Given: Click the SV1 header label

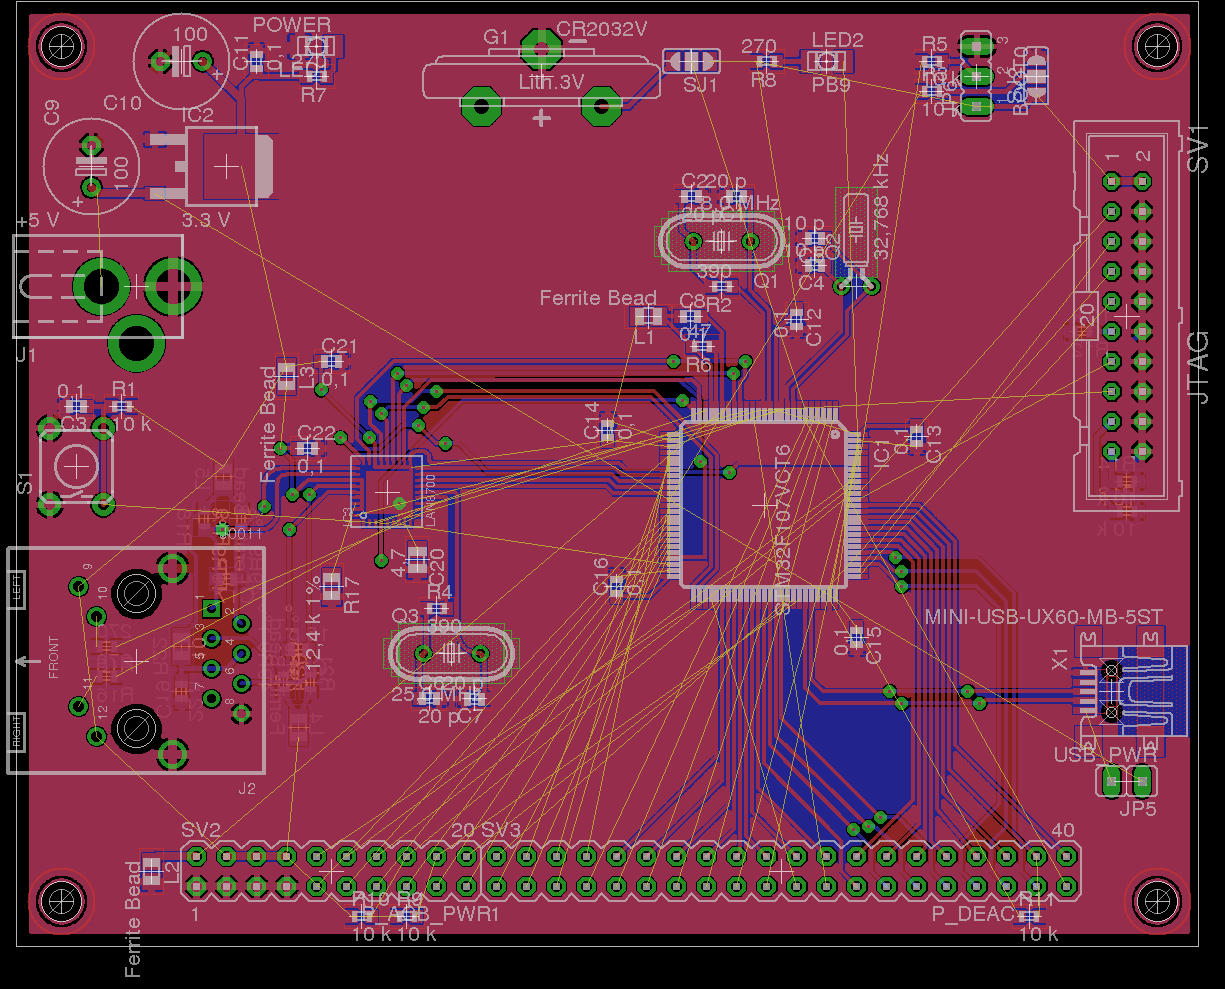Looking at the screenshot, I should 1197,148.
